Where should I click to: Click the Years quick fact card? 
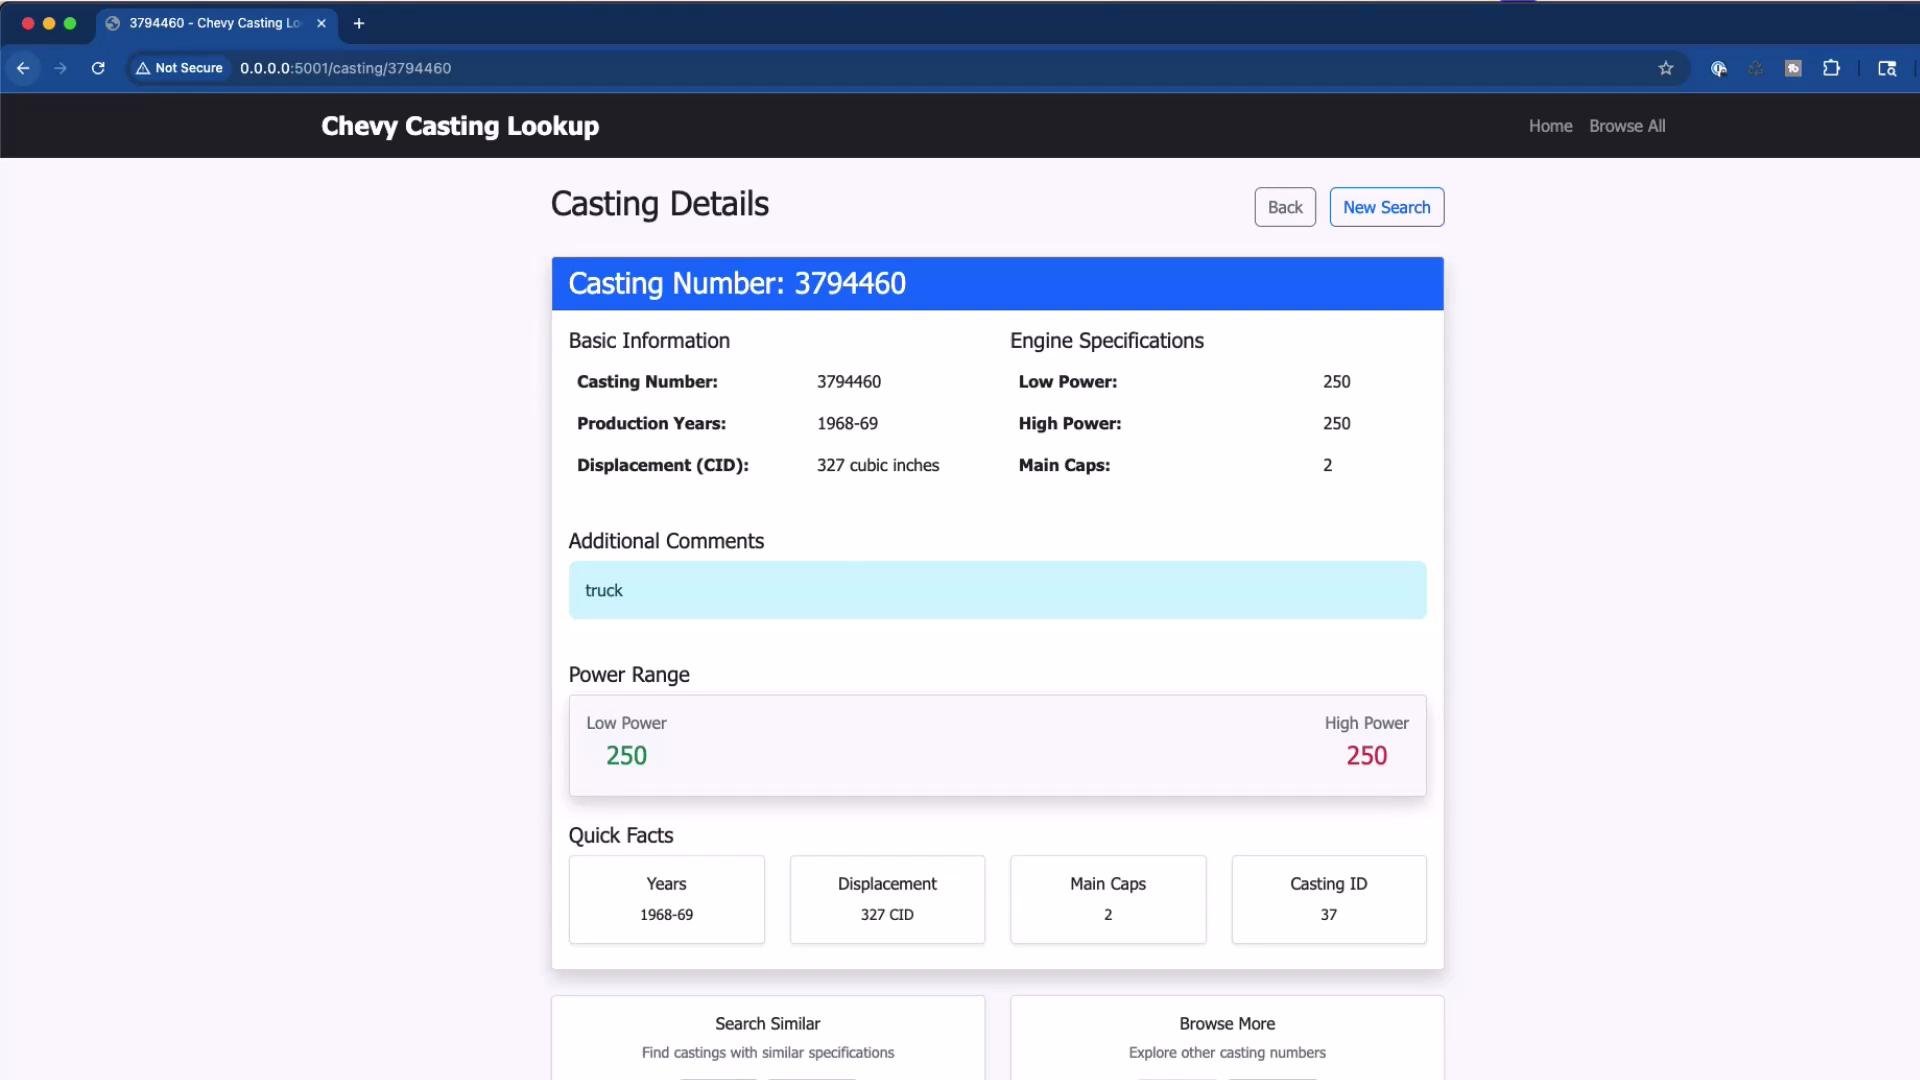tap(667, 899)
